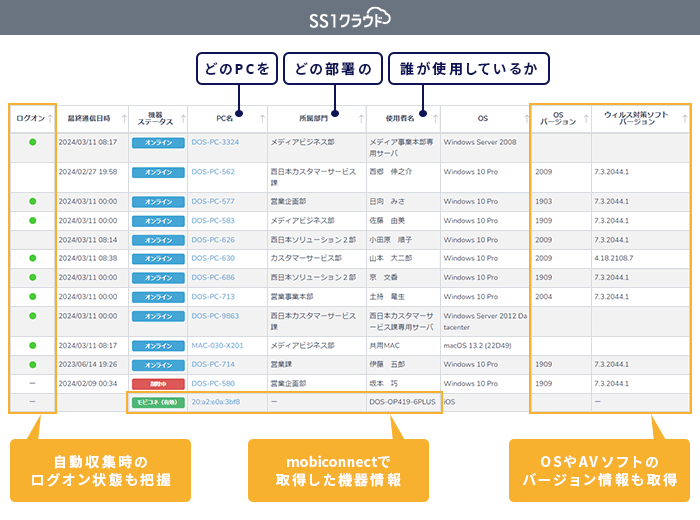This screenshot has width=700, height=520.
Task: Open the MAC-030-X201 link
Action: [x=217, y=345]
